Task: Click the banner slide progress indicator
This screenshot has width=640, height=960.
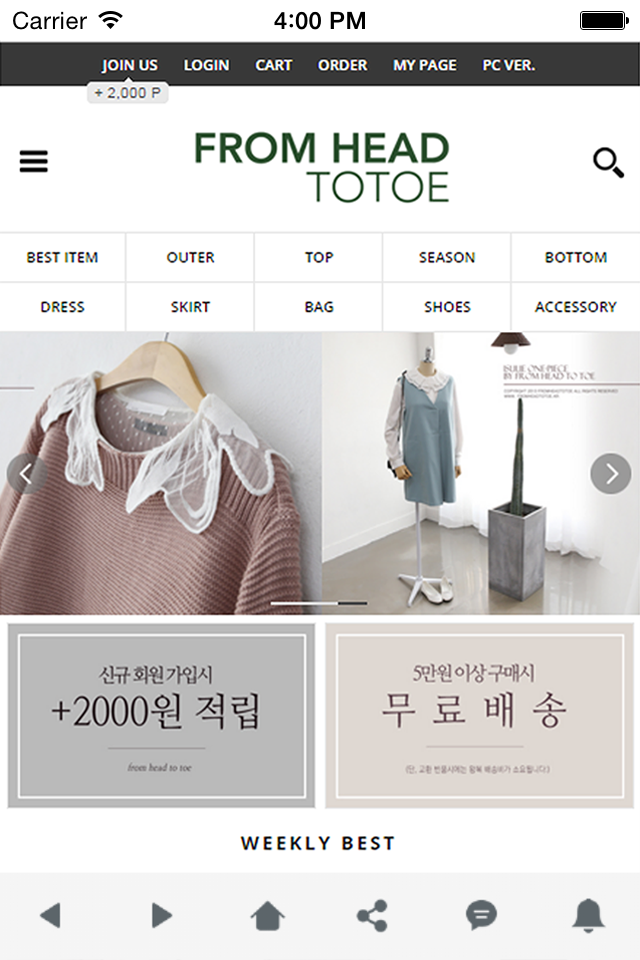Action: 319,603
